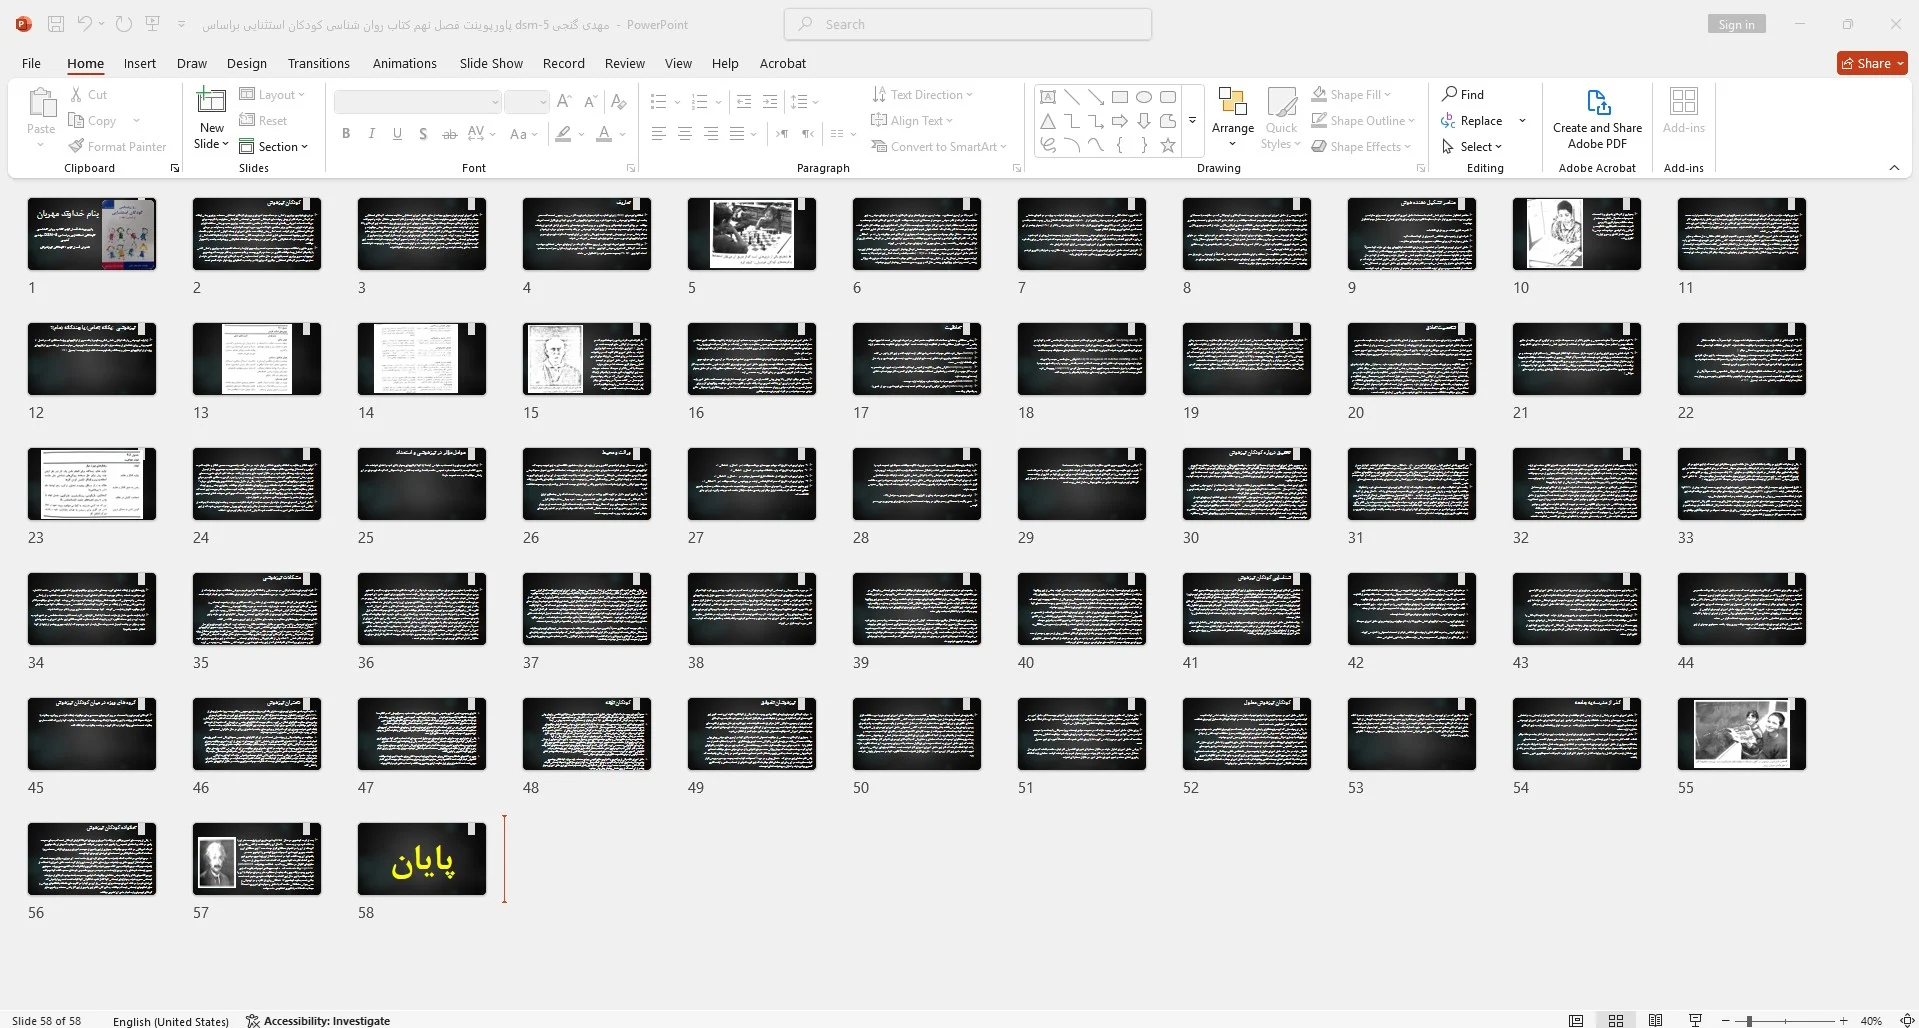The height and width of the screenshot is (1028, 1919).
Task: Click Clear All Formatting icon
Action: click(x=619, y=102)
